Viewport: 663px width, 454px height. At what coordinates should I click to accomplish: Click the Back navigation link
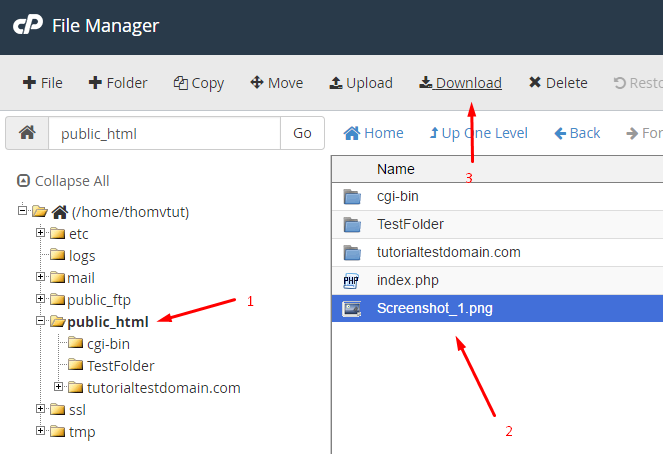pyautogui.click(x=577, y=133)
